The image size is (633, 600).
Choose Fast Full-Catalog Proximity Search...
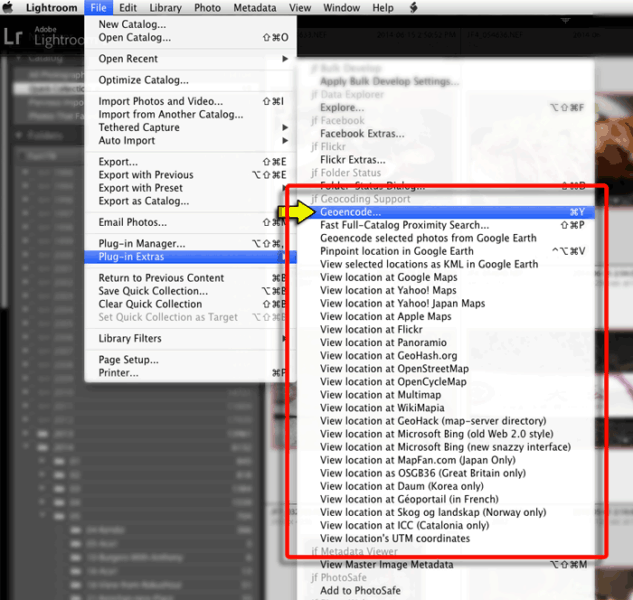(404, 225)
